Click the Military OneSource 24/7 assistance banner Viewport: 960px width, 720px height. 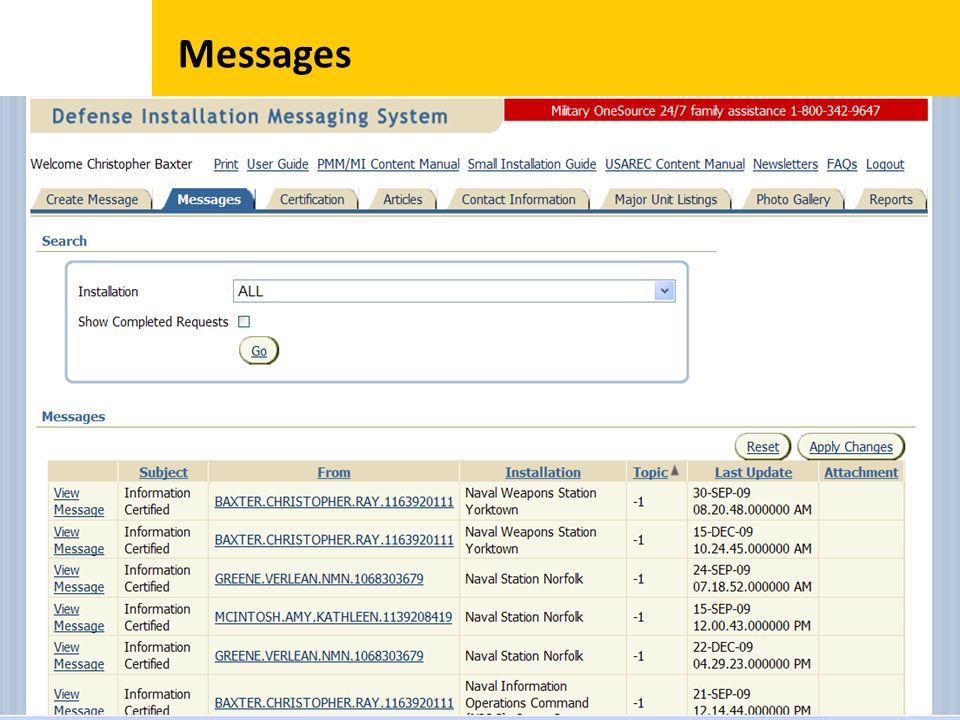(716, 111)
